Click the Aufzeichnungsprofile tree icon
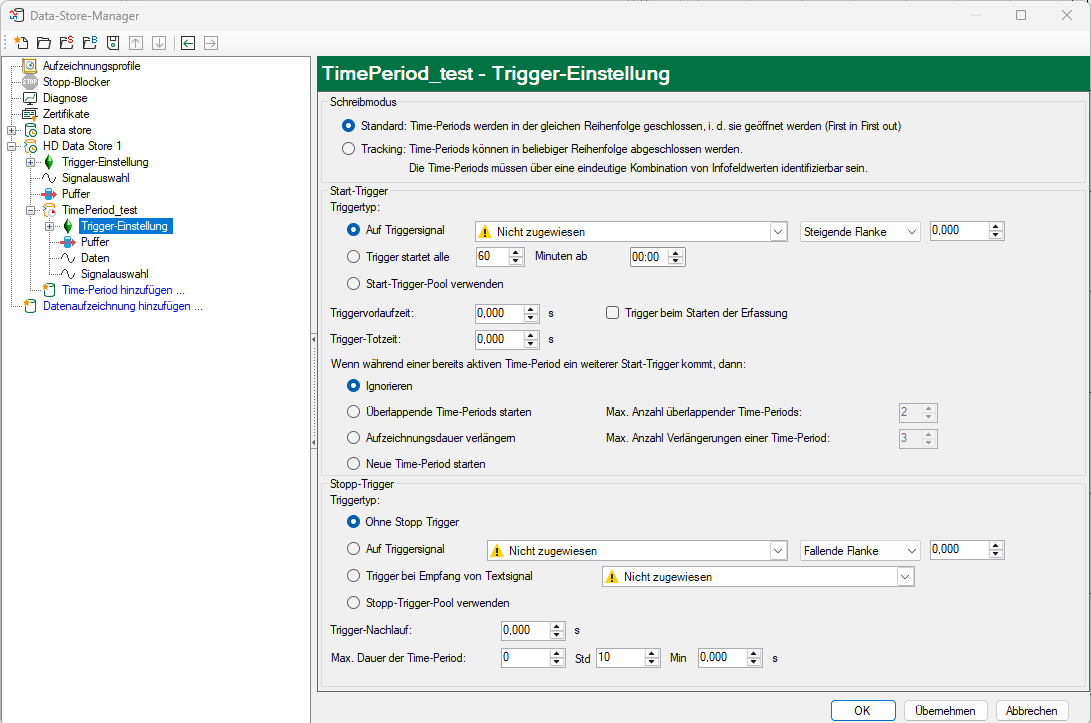The image size is (1091, 723). click(30, 66)
